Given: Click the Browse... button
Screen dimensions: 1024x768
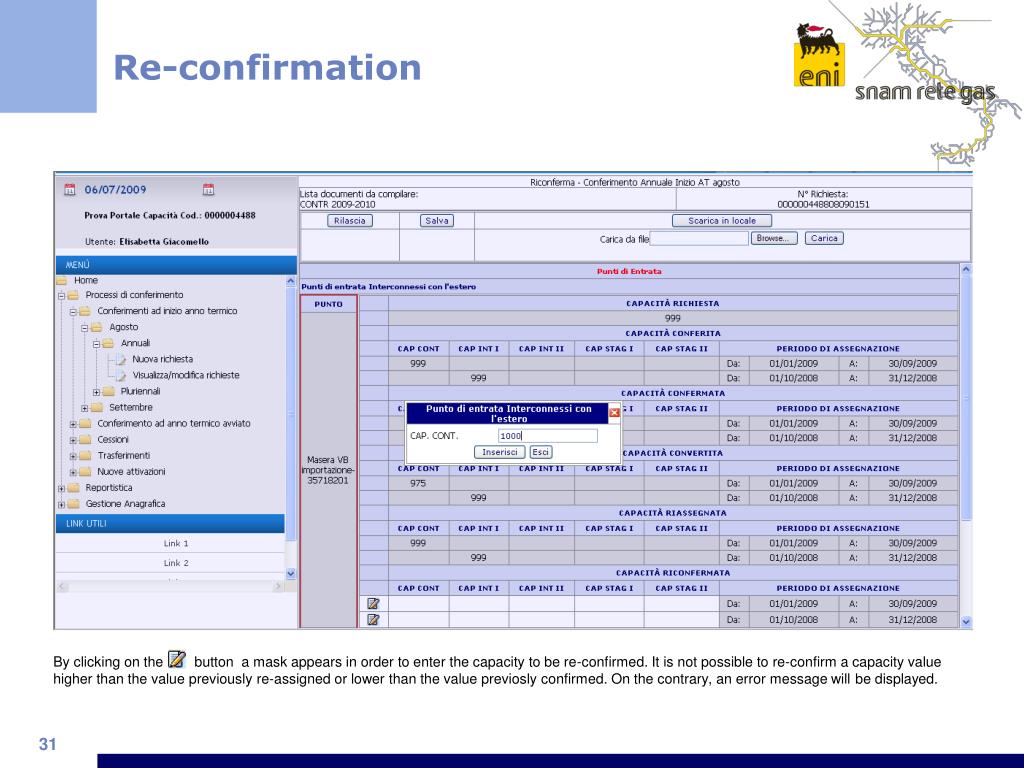Looking at the screenshot, I should (773, 238).
